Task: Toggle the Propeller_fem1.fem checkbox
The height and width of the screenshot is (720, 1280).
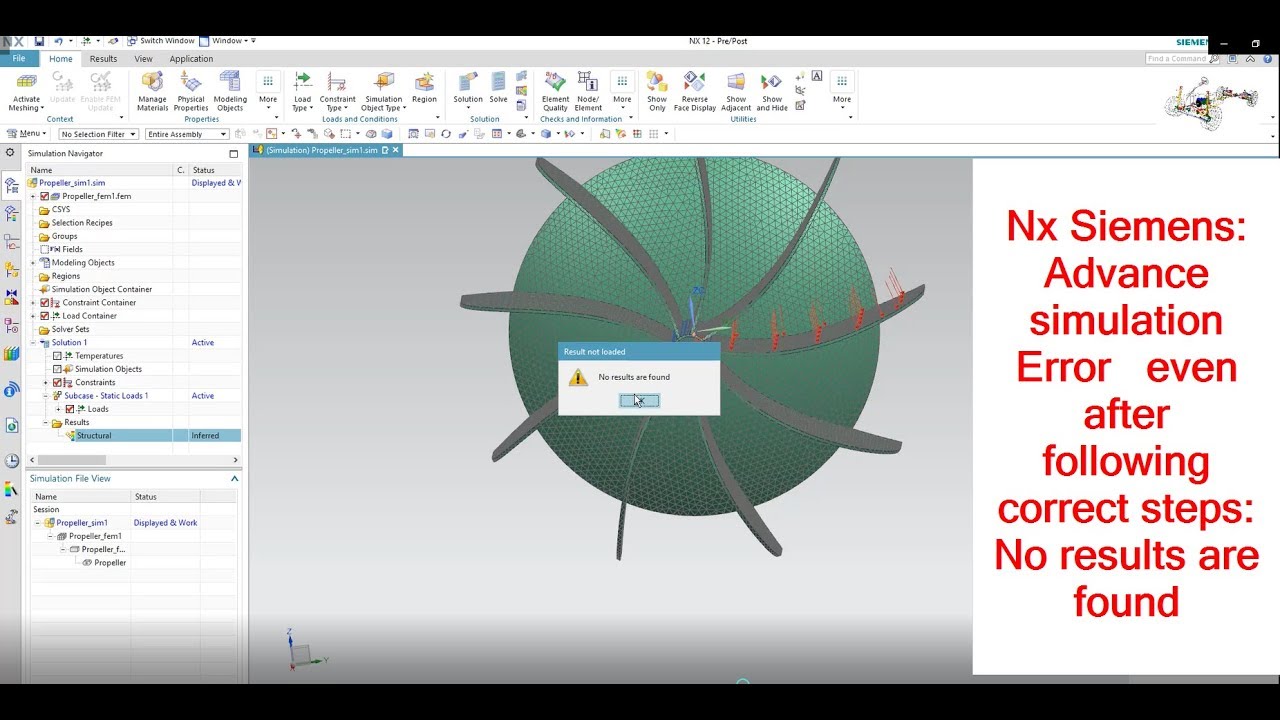Action: [45, 196]
